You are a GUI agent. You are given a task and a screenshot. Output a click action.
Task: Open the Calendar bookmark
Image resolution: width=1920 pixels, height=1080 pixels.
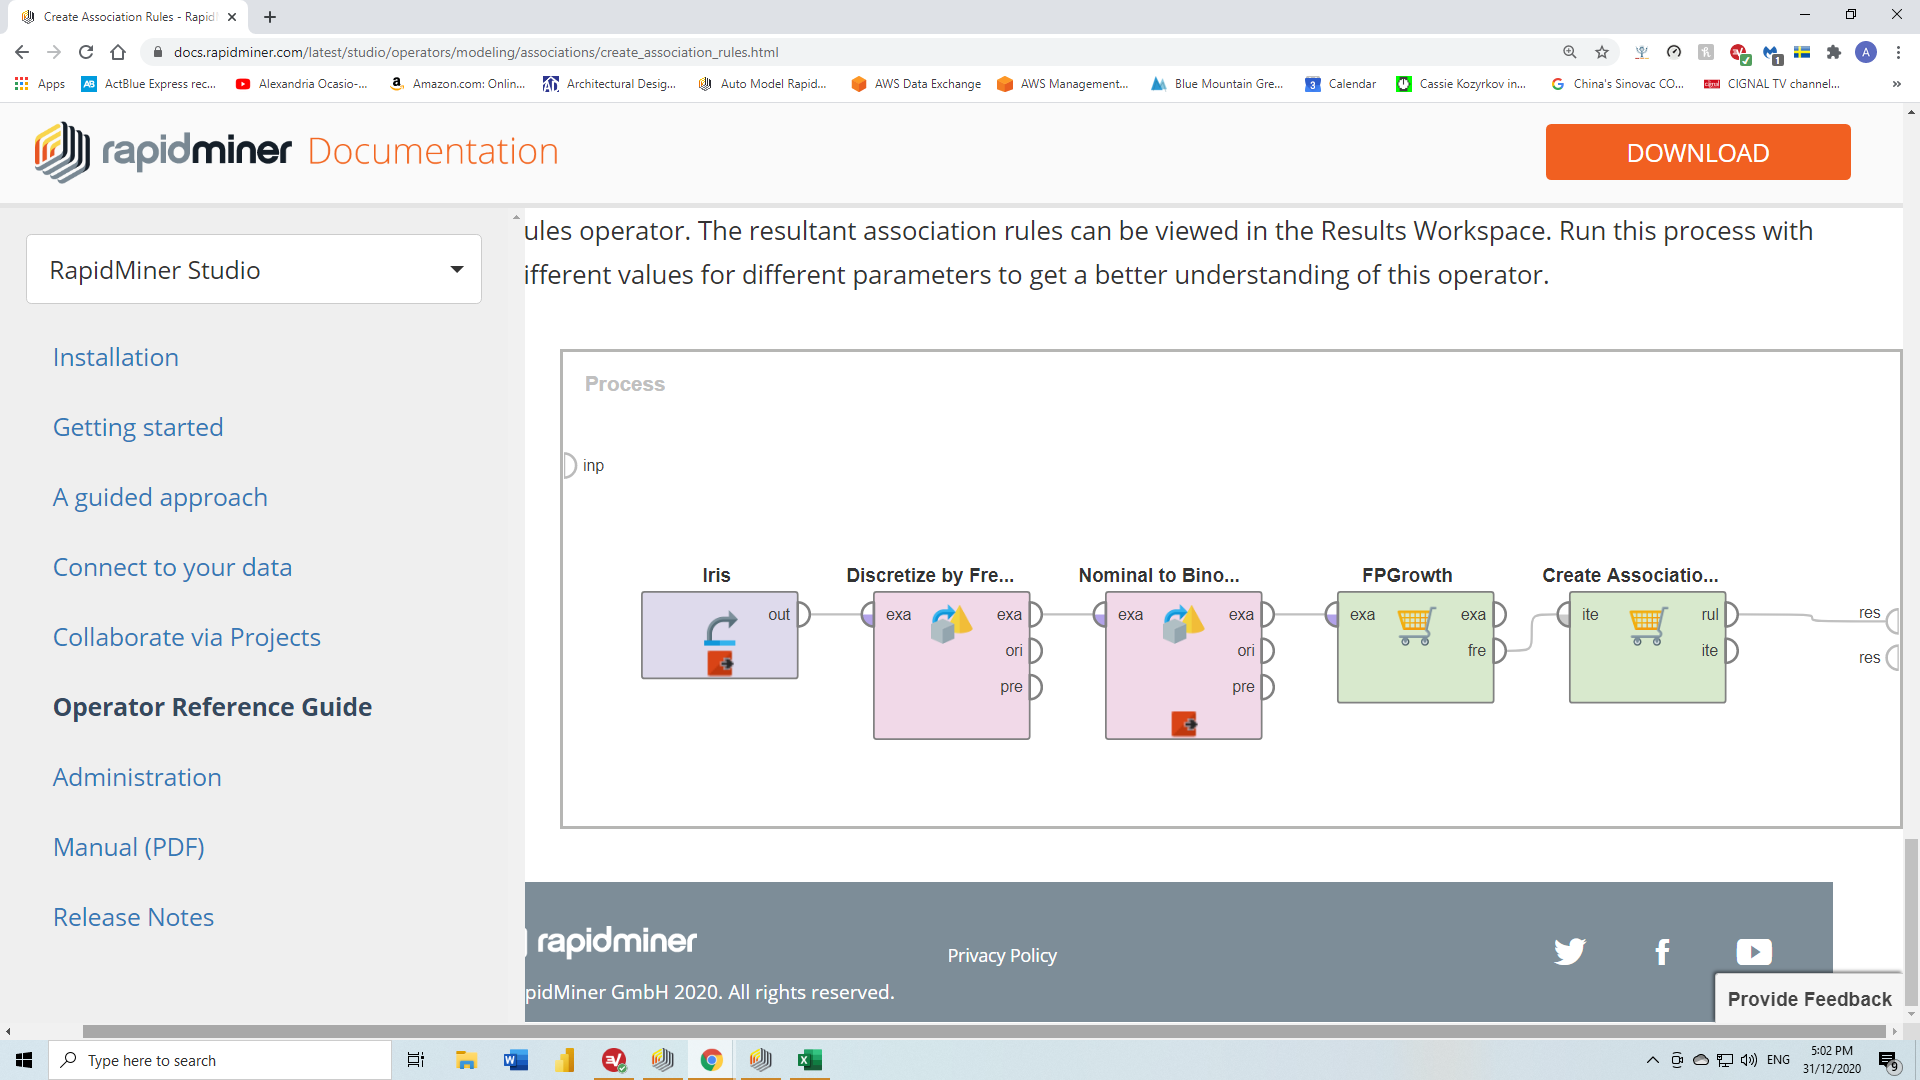(x=1340, y=84)
